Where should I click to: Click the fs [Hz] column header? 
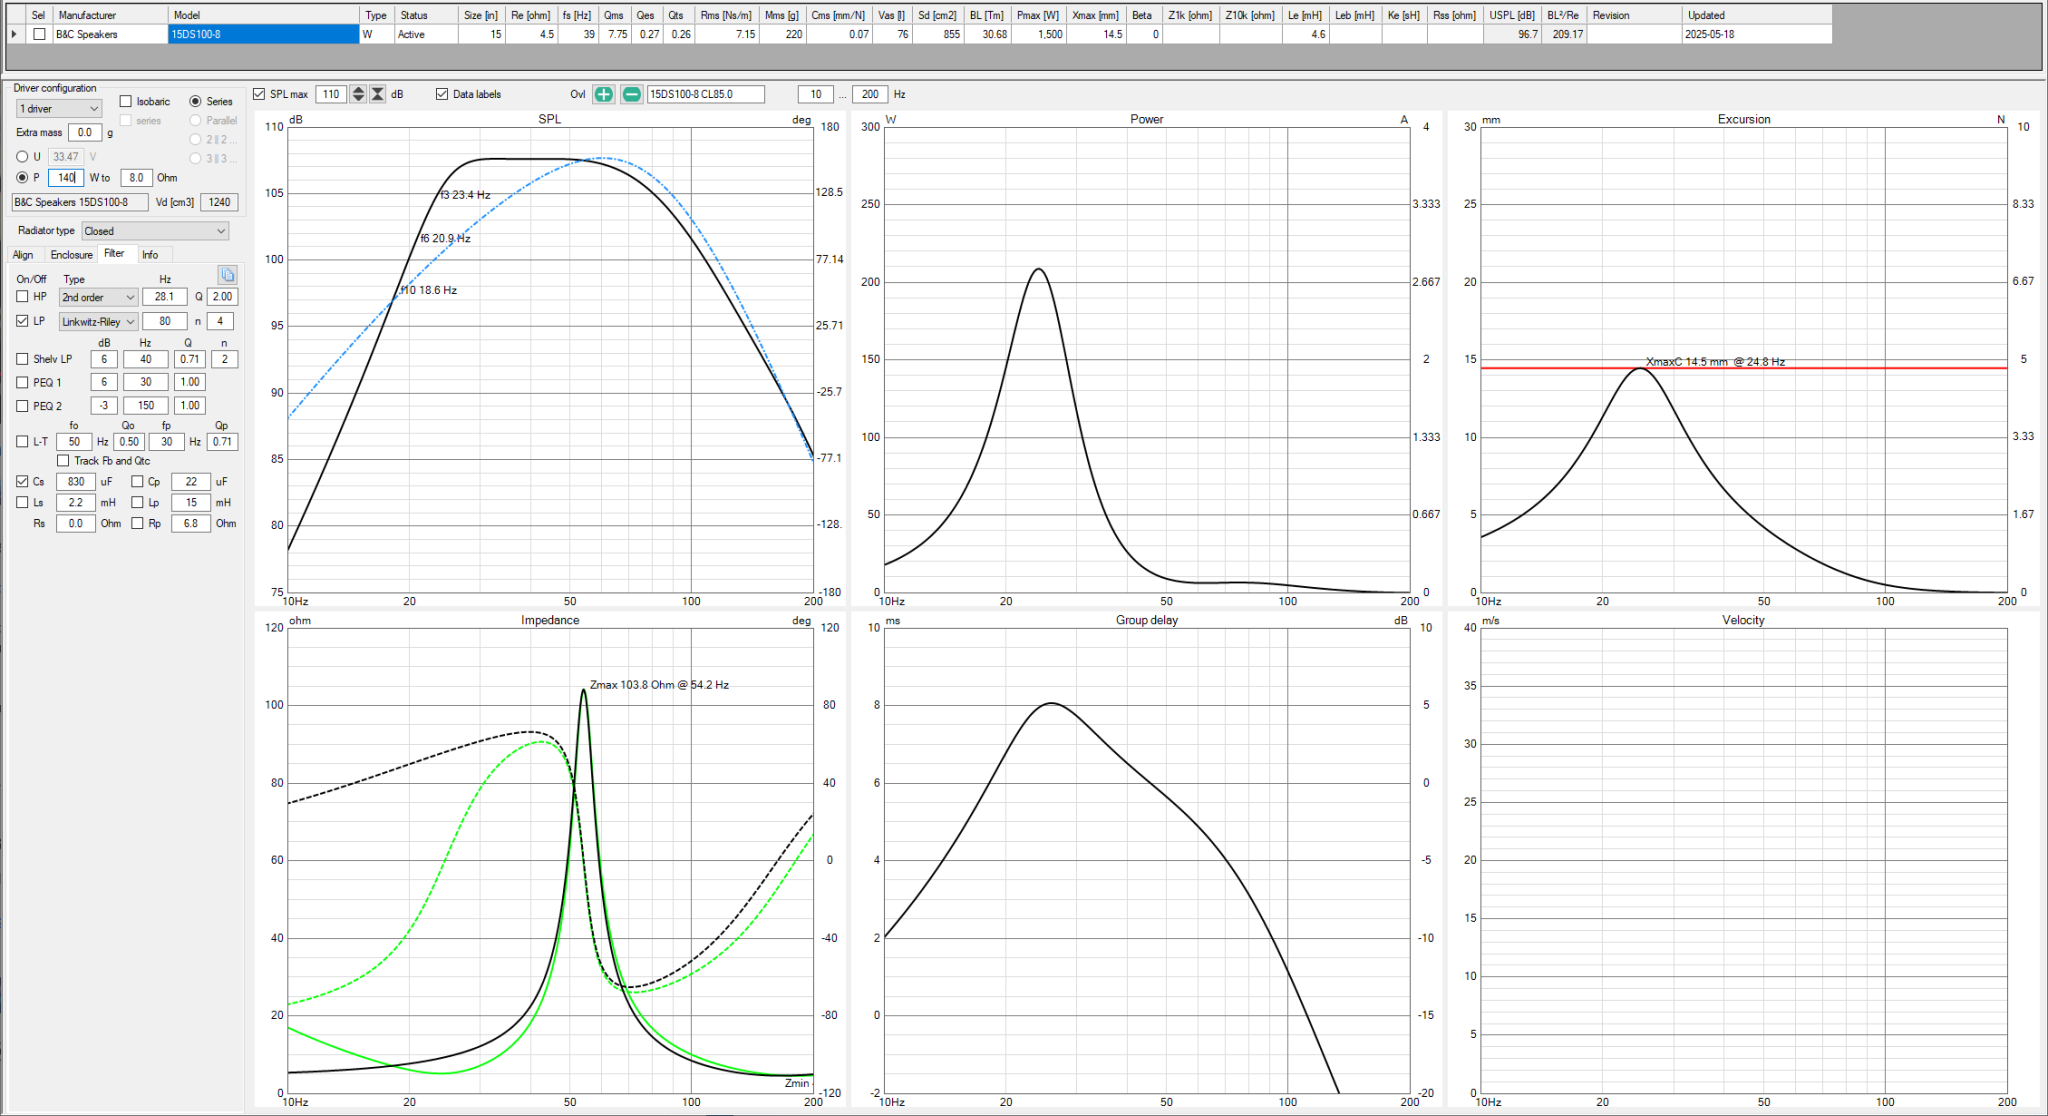[x=577, y=15]
